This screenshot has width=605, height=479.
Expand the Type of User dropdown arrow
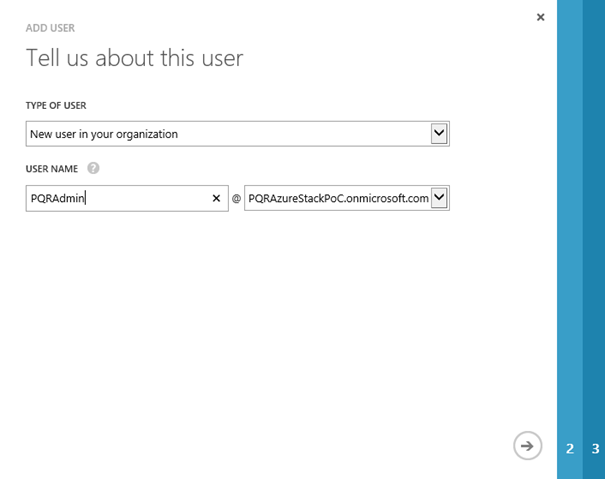[438, 133]
